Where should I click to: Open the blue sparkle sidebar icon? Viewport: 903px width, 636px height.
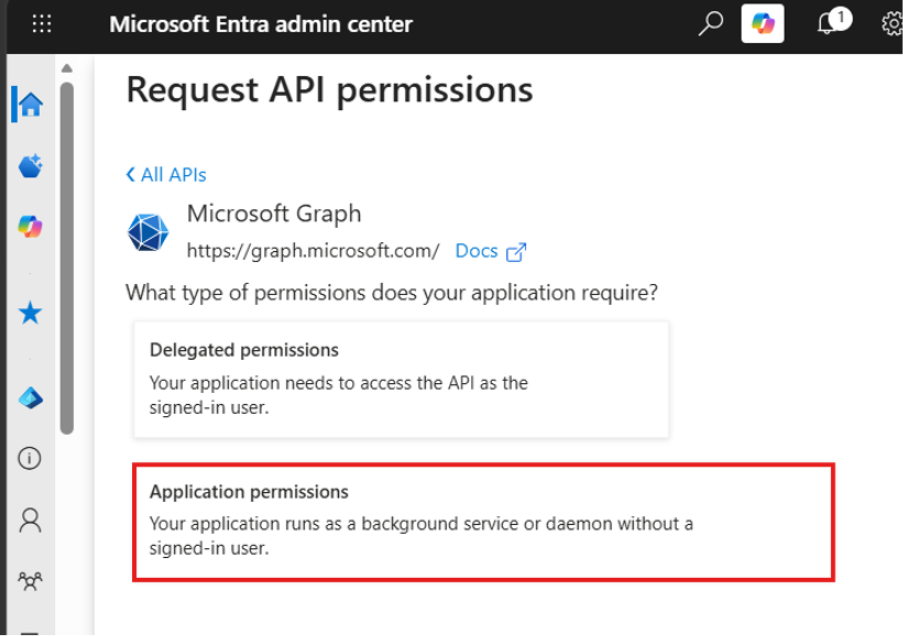[x=30, y=166]
